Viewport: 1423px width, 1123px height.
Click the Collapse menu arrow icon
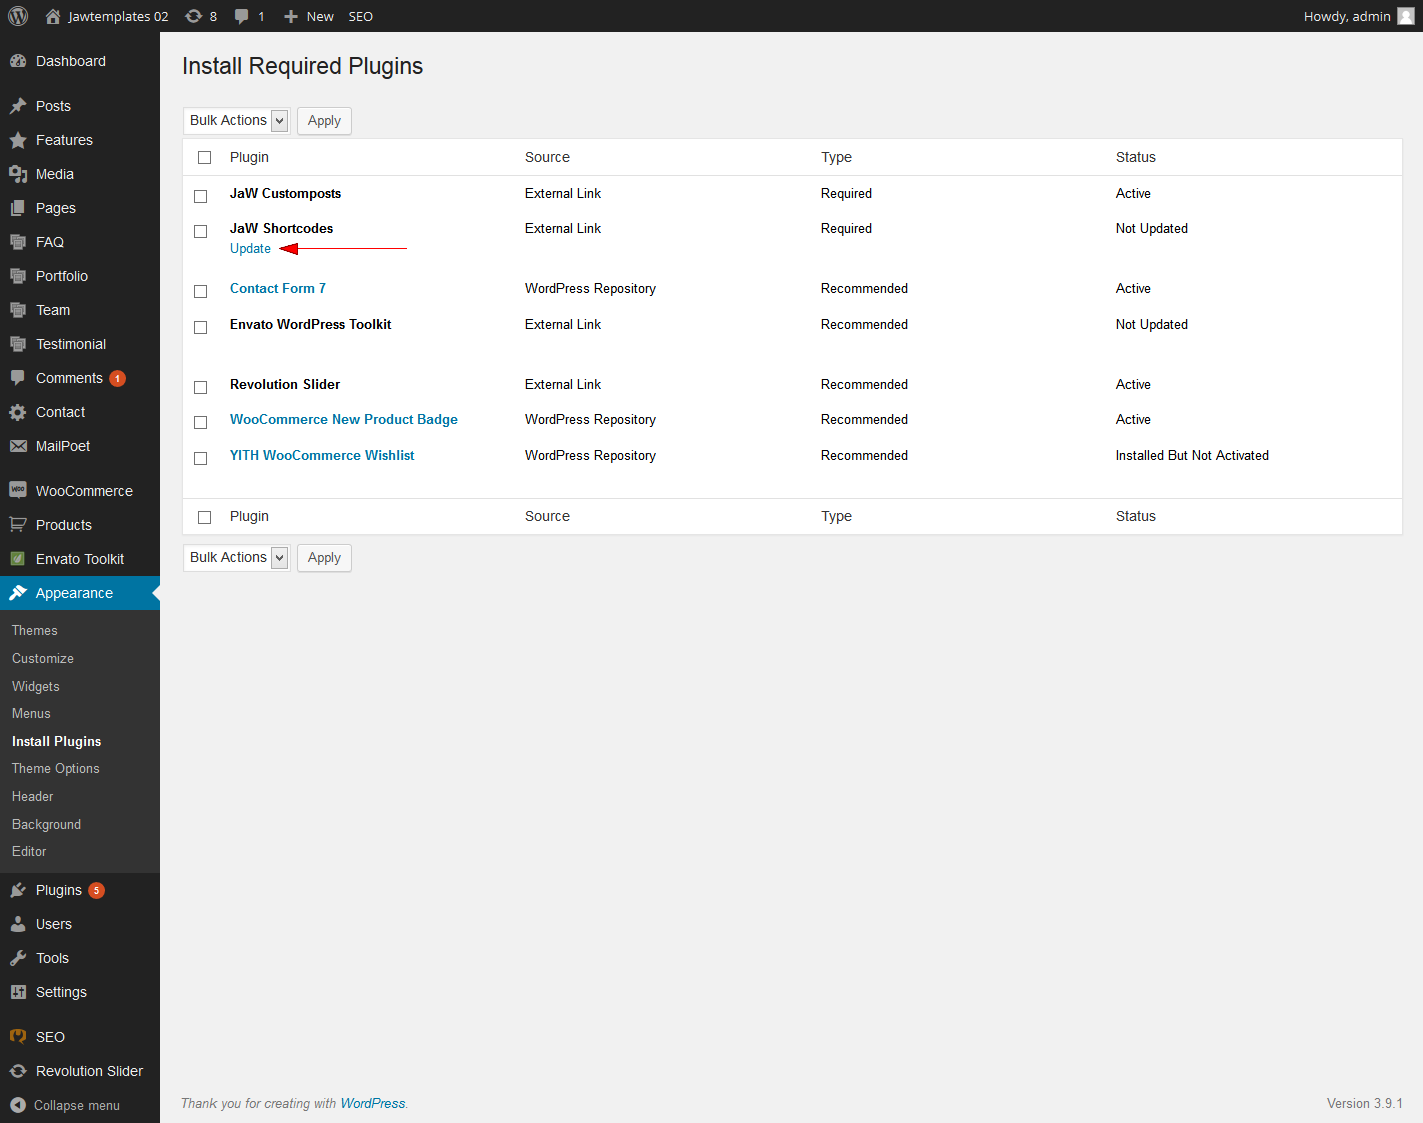(18, 1105)
